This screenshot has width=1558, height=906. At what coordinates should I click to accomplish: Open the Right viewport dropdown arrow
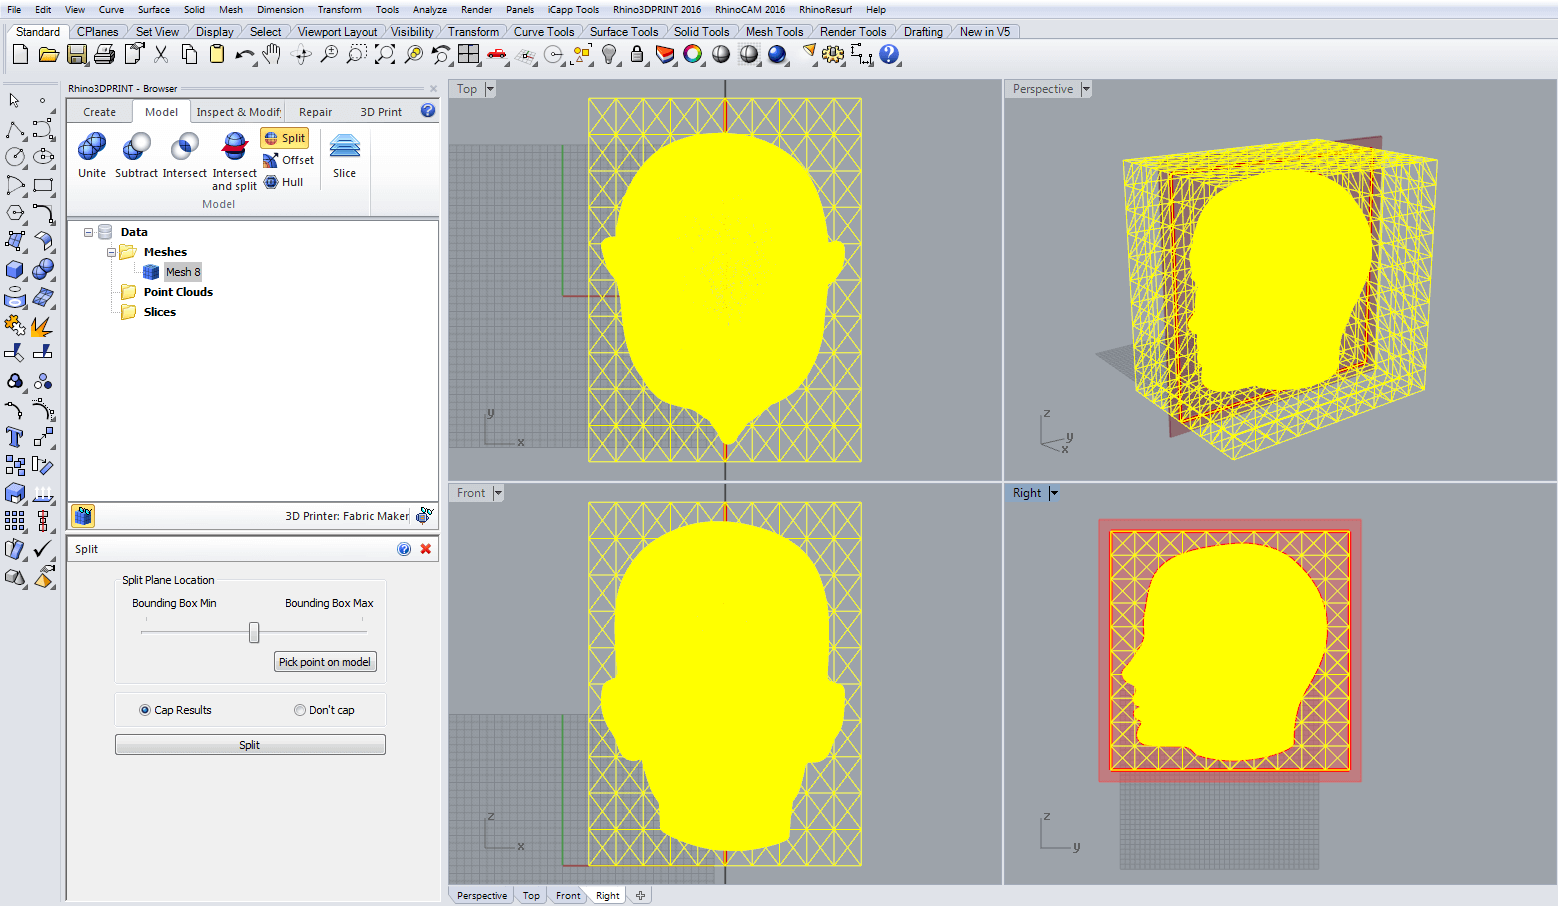1053,493
